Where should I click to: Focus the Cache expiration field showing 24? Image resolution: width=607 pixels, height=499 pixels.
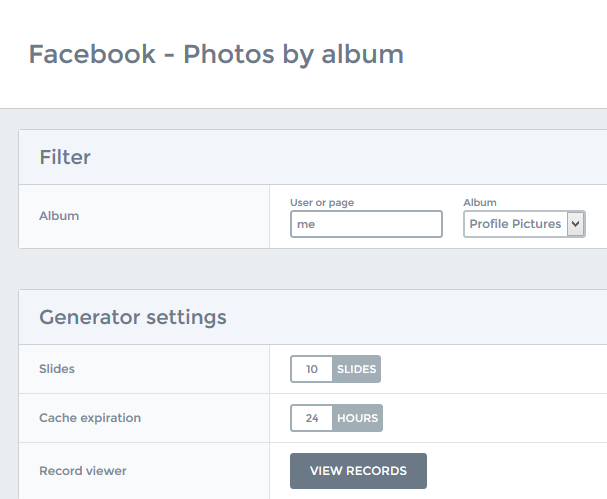point(312,418)
